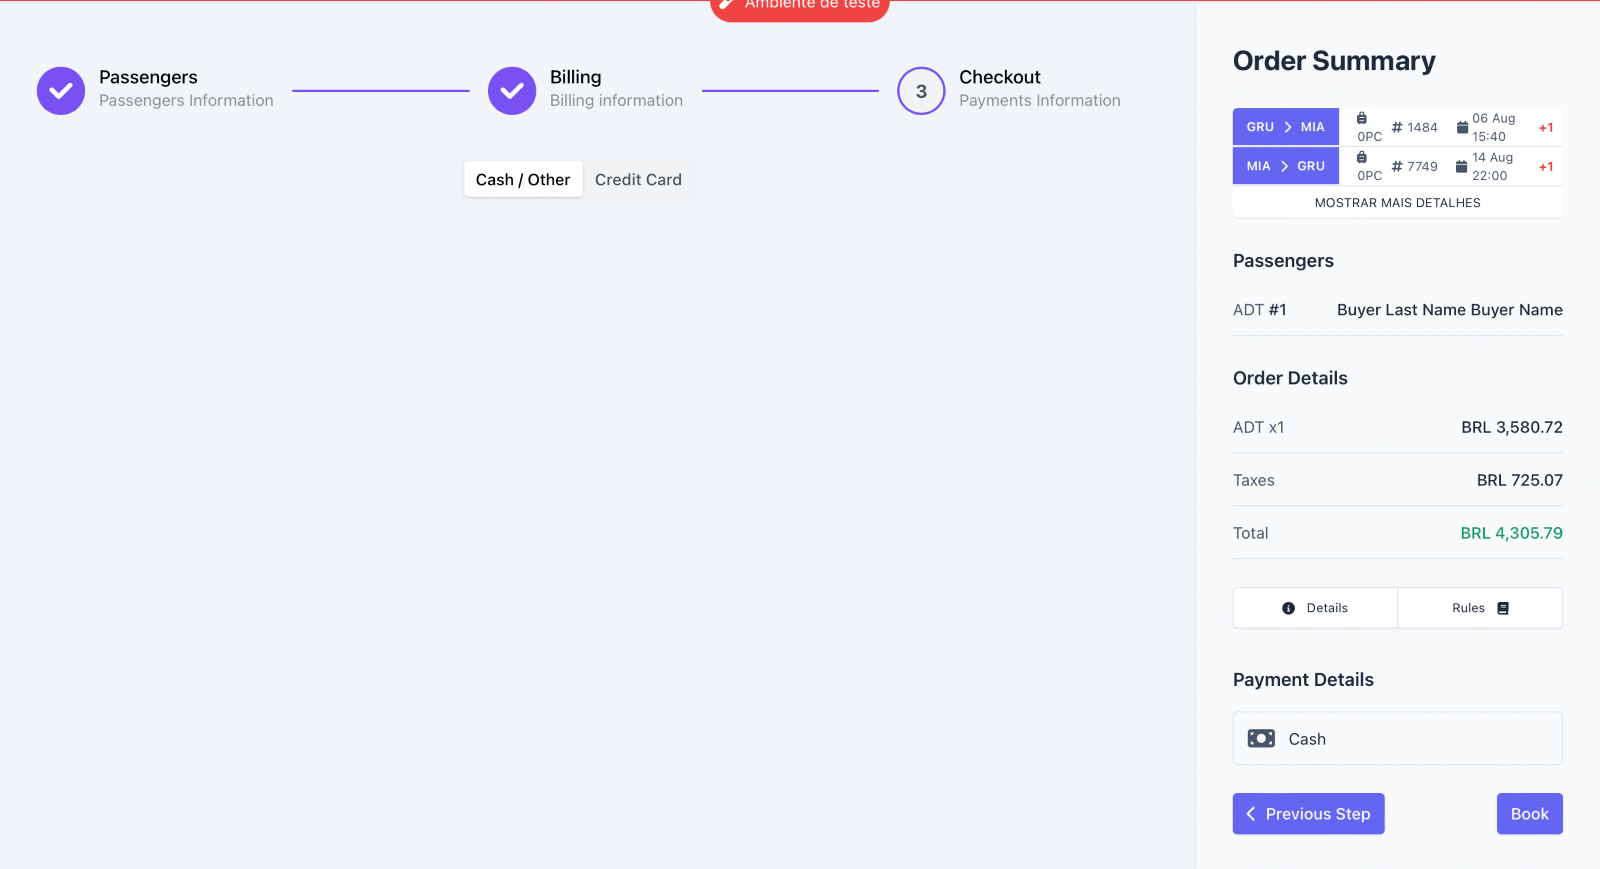Click the hash icon beside flight 7749

pyautogui.click(x=1397, y=166)
